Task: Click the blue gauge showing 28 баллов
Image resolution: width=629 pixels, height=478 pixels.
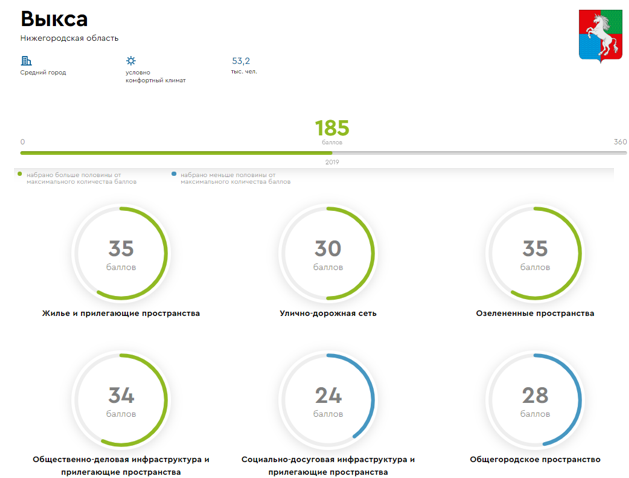Action: (535, 400)
